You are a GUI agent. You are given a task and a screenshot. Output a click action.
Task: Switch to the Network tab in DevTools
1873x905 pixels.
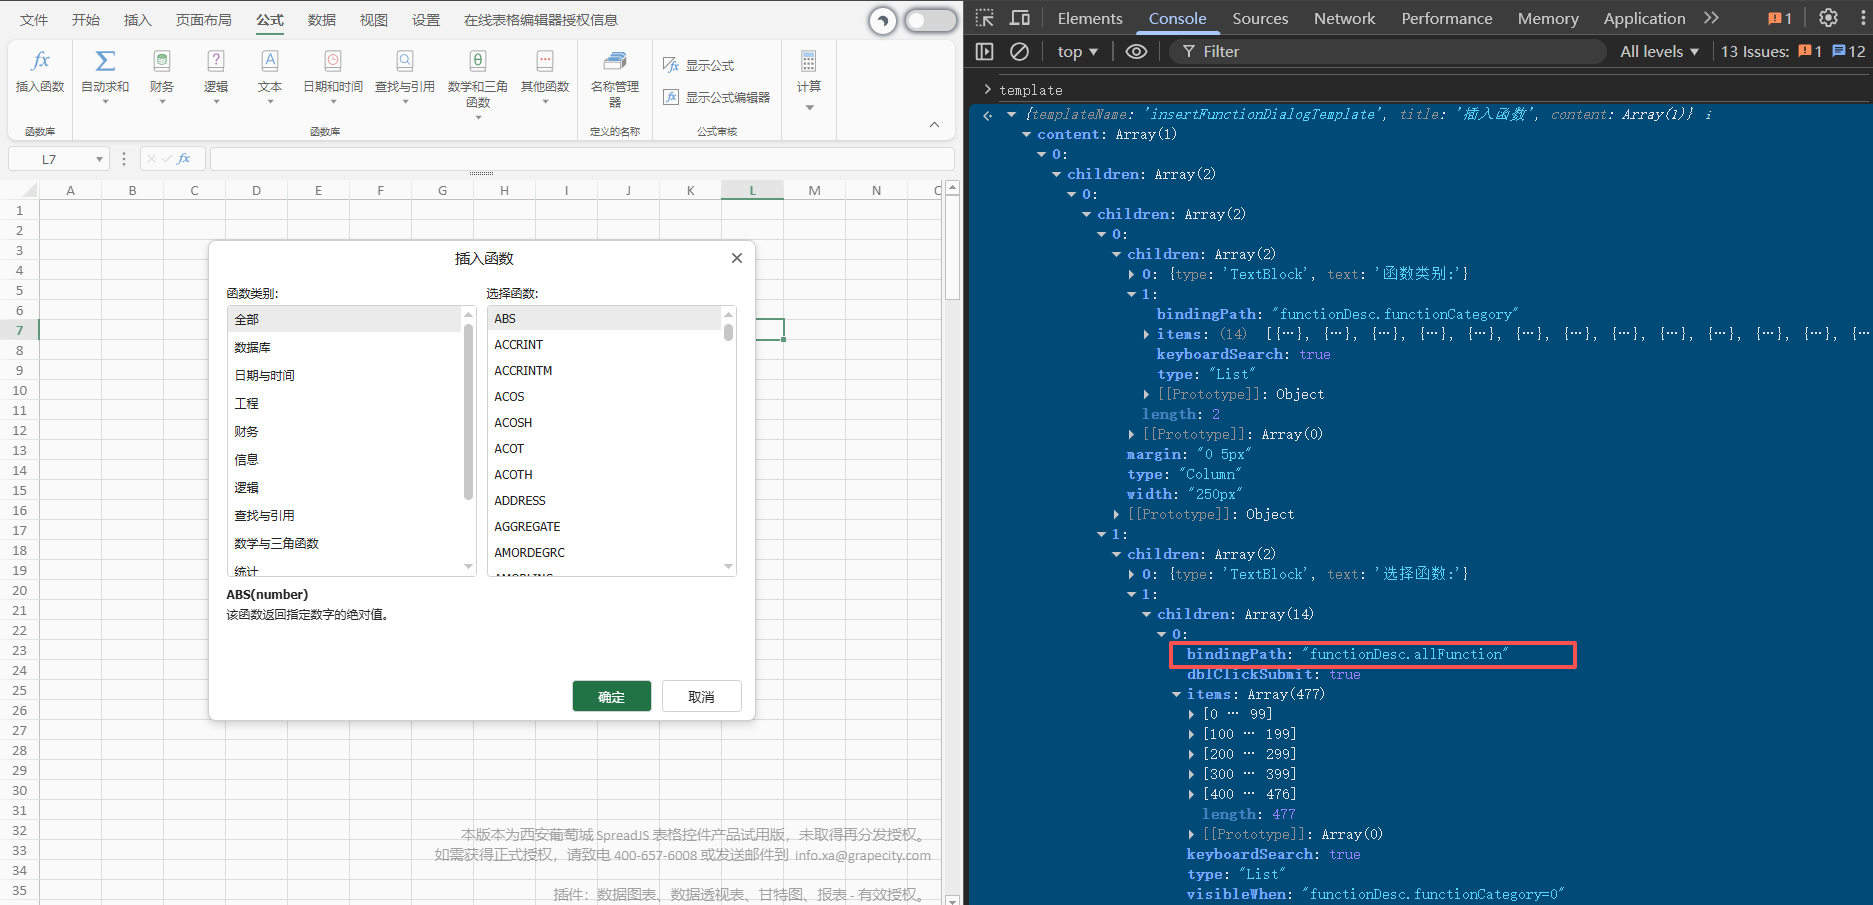1344,18
